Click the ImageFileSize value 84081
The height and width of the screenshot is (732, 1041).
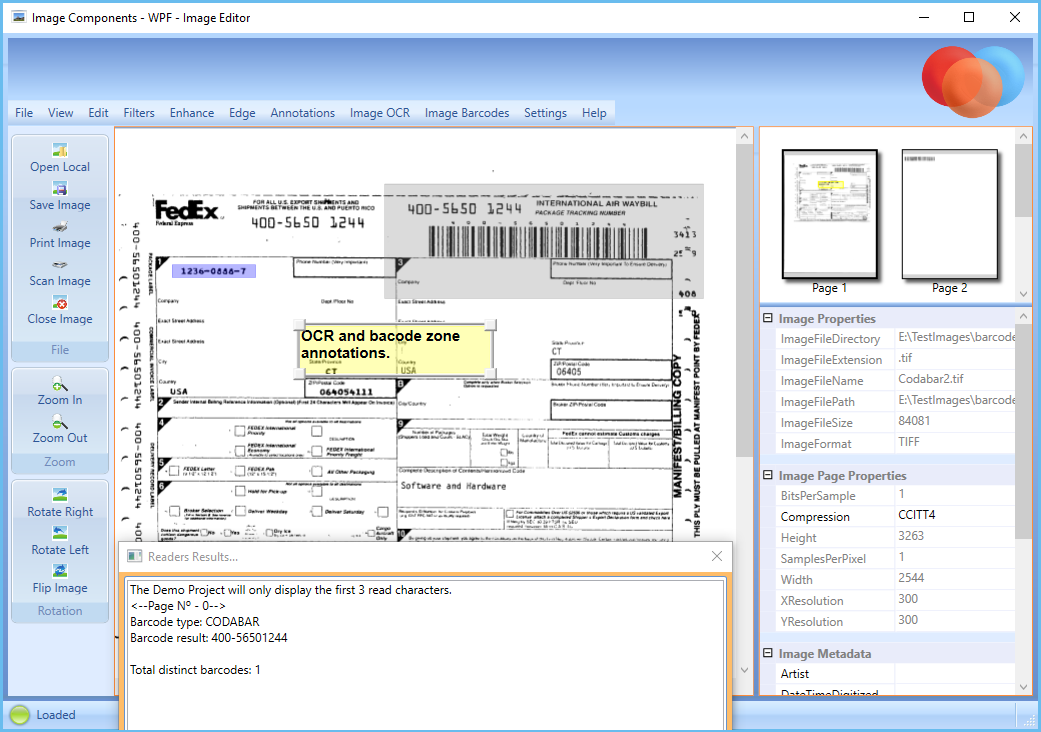914,421
